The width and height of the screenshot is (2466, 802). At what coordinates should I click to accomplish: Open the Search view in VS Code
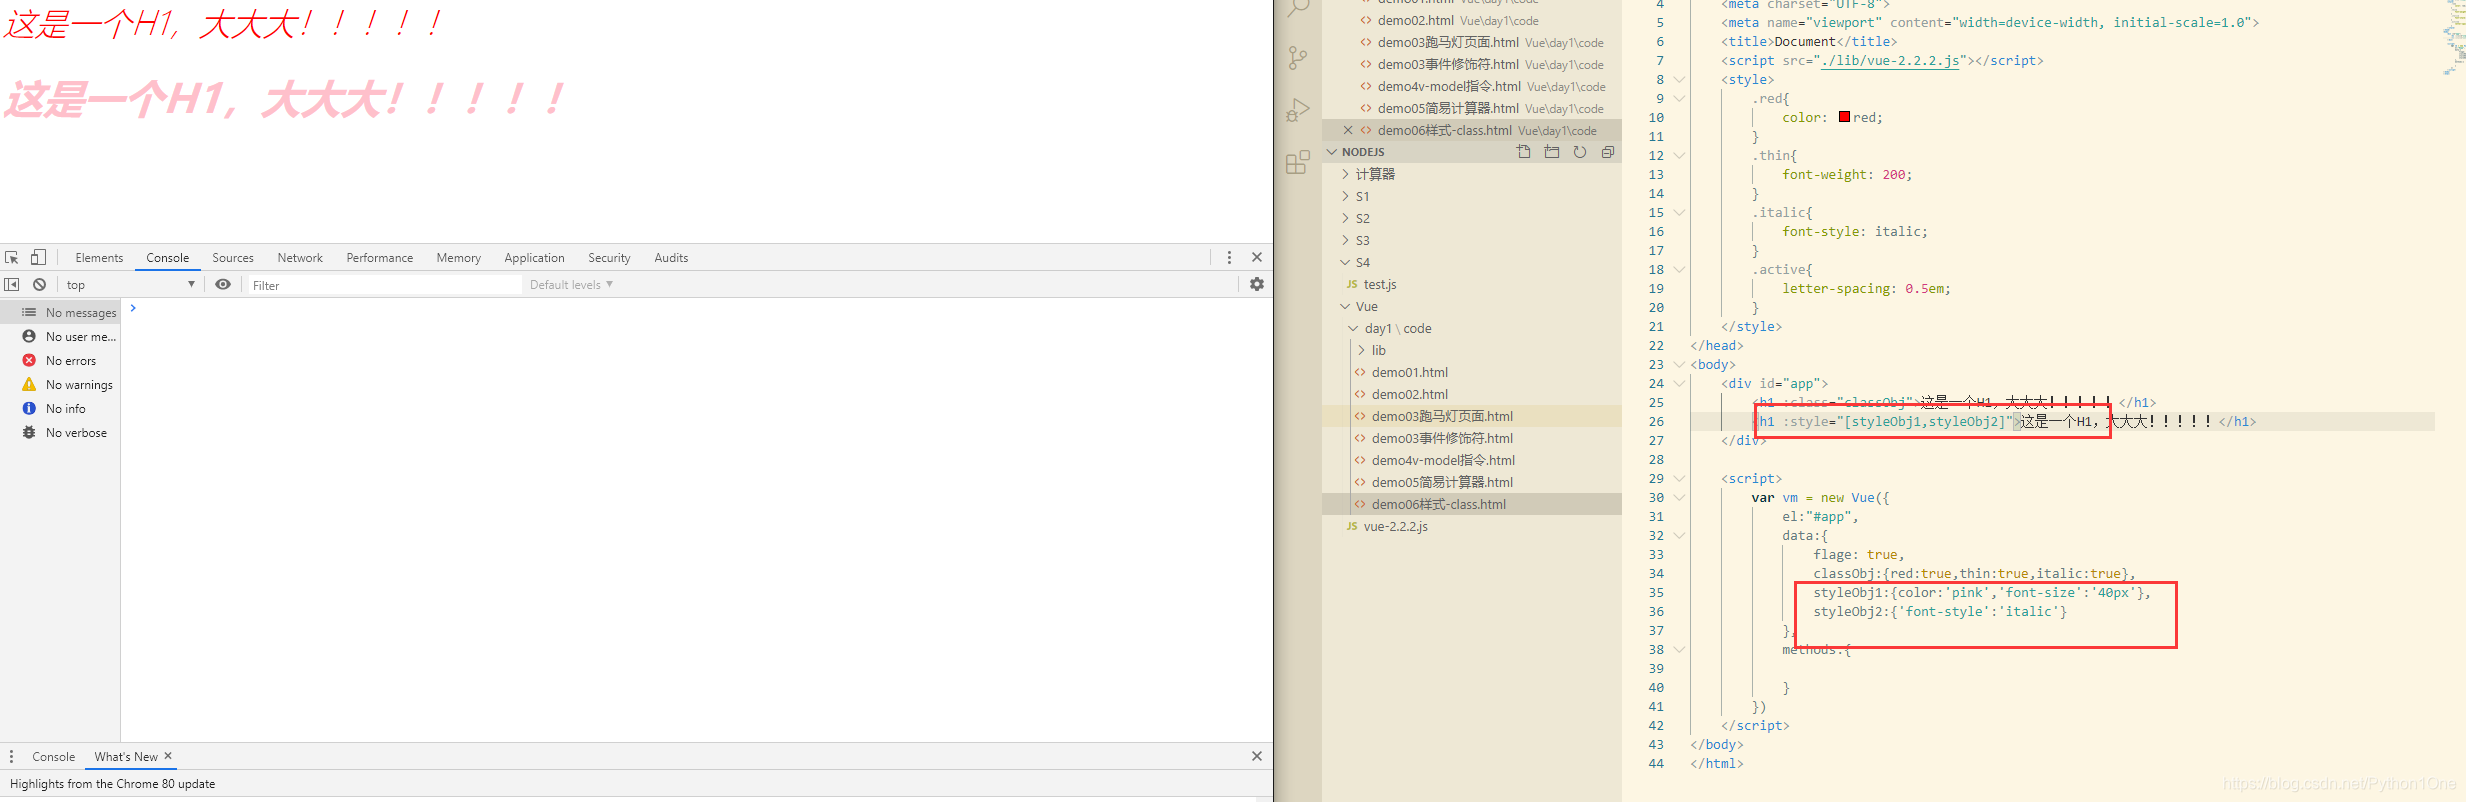coord(1297,8)
